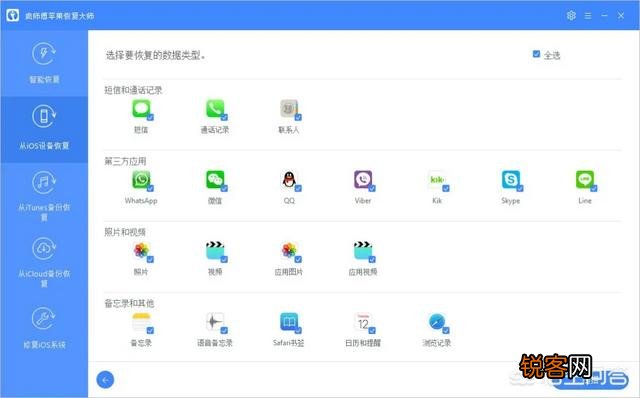Viewport: 640px width, 398px height.
Task: Uncheck the checkbox on 照片 icon
Action: pos(150,259)
